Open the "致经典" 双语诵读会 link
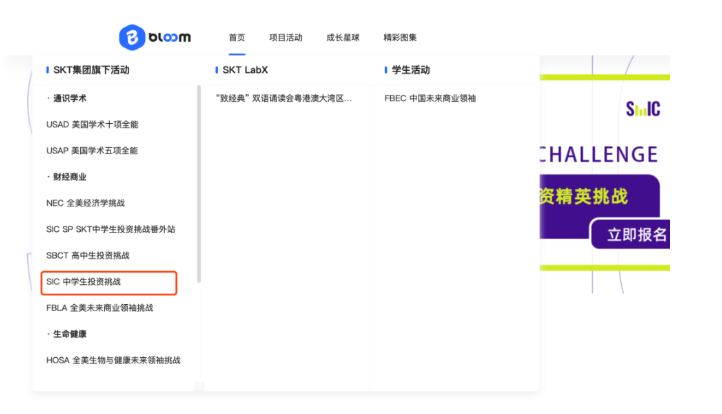This screenshot has width=722, height=414. click(284, 98)
